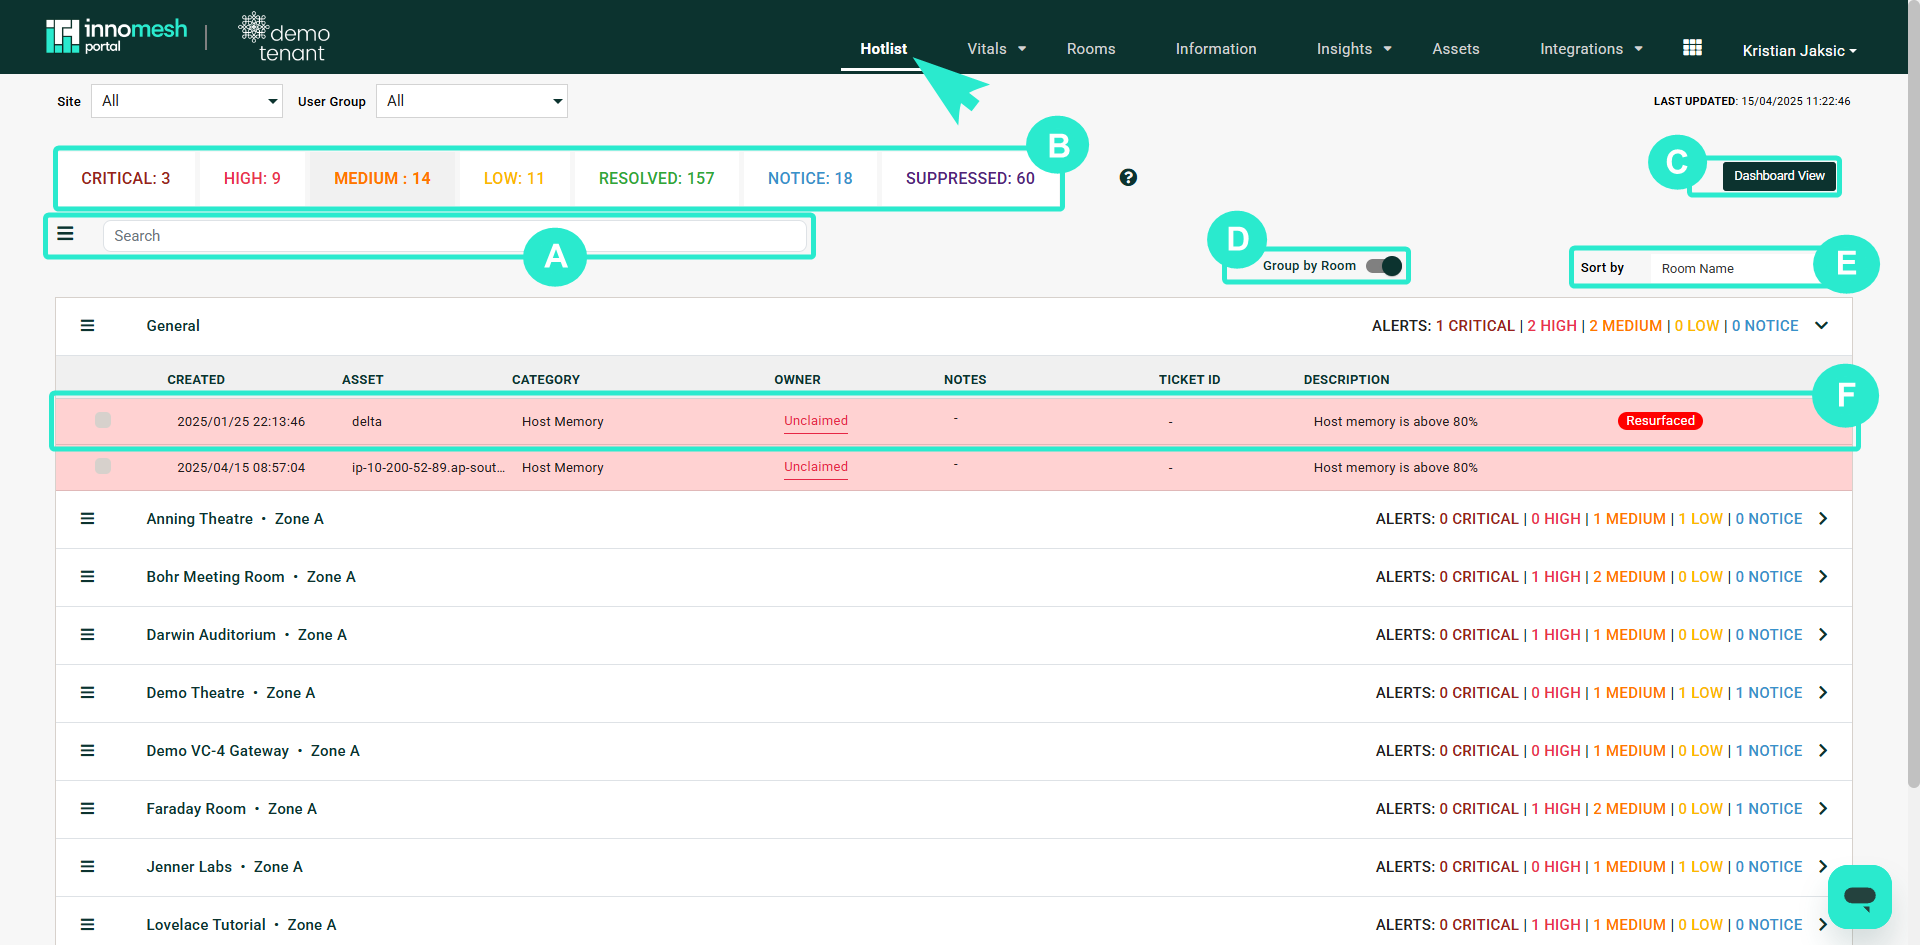Click Unclaimed link for ip-10-200-52-89 alert

coord(816,467)
